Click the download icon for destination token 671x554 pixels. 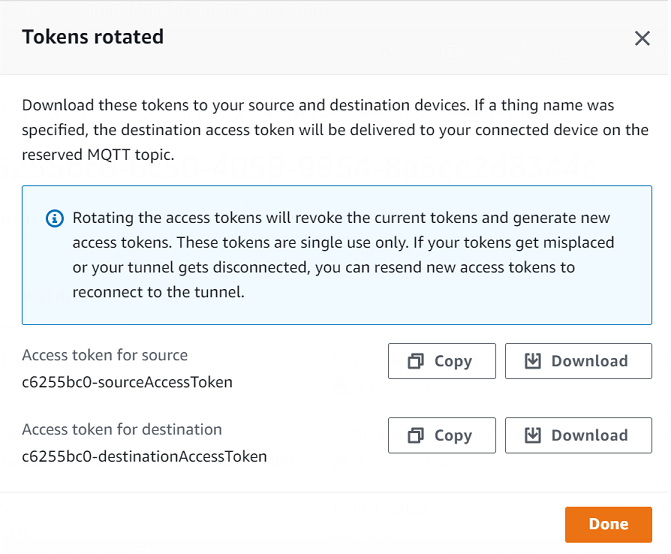533,435
